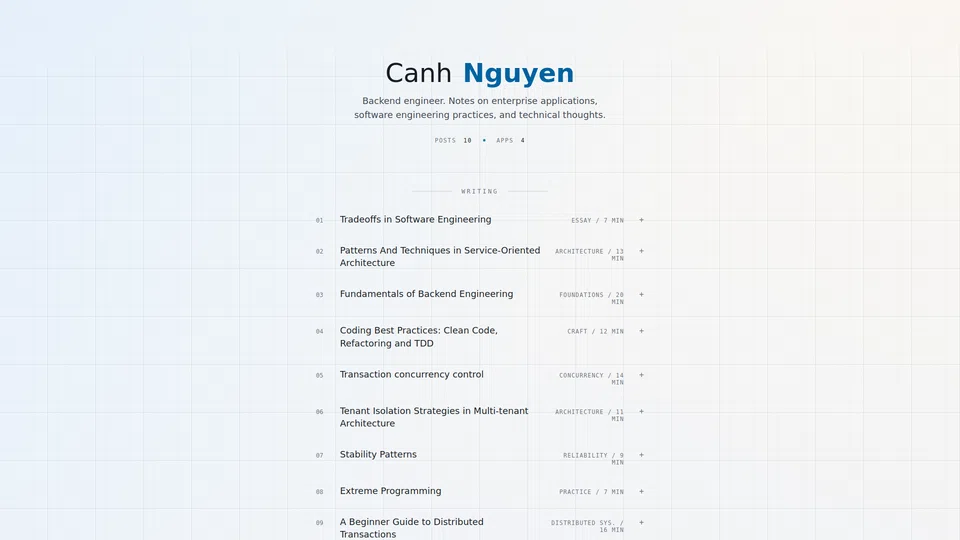Viewport: 960px width, 540px height.
Task: Expand the Stability Patterns plus icon
Action: tap(641, 455)
